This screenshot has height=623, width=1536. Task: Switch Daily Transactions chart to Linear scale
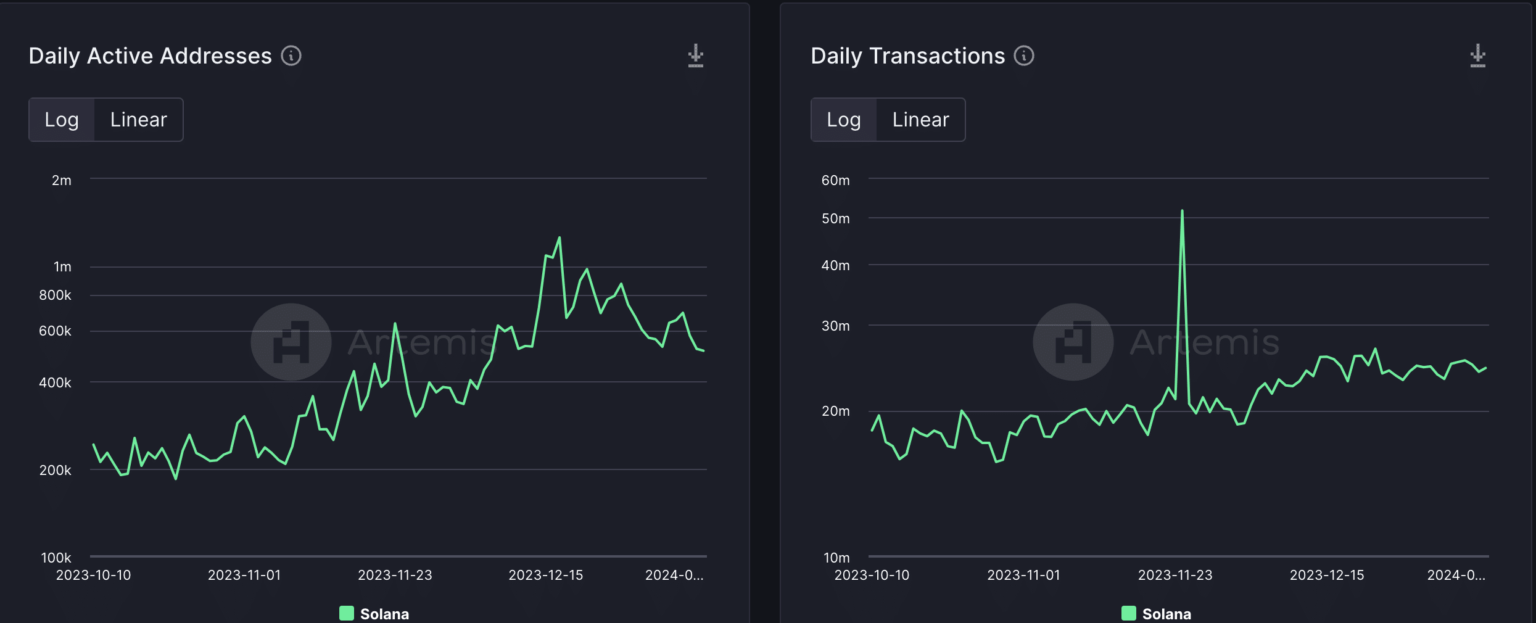(x=920, y=120)
